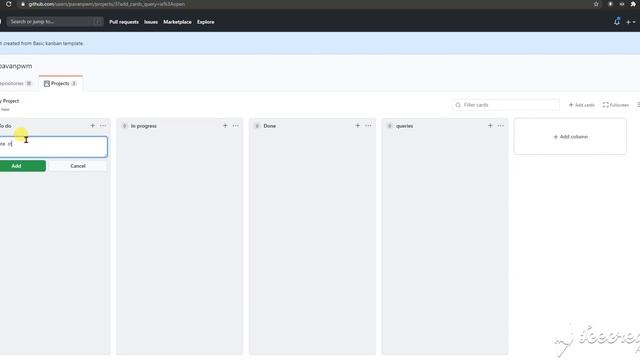The image size is (640, 360).
Task: Open Issues in the header
Action: 151,22
